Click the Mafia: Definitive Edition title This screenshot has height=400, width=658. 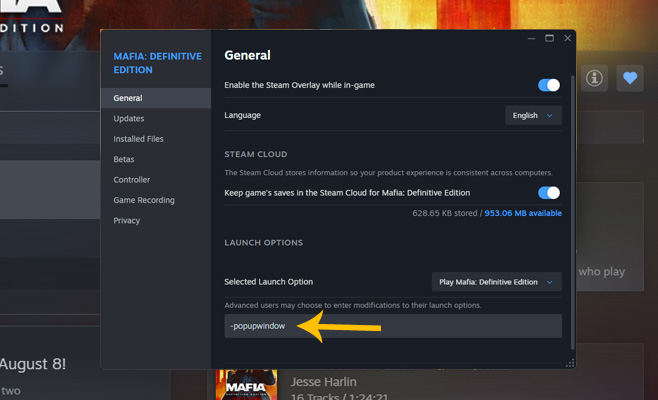157,63
